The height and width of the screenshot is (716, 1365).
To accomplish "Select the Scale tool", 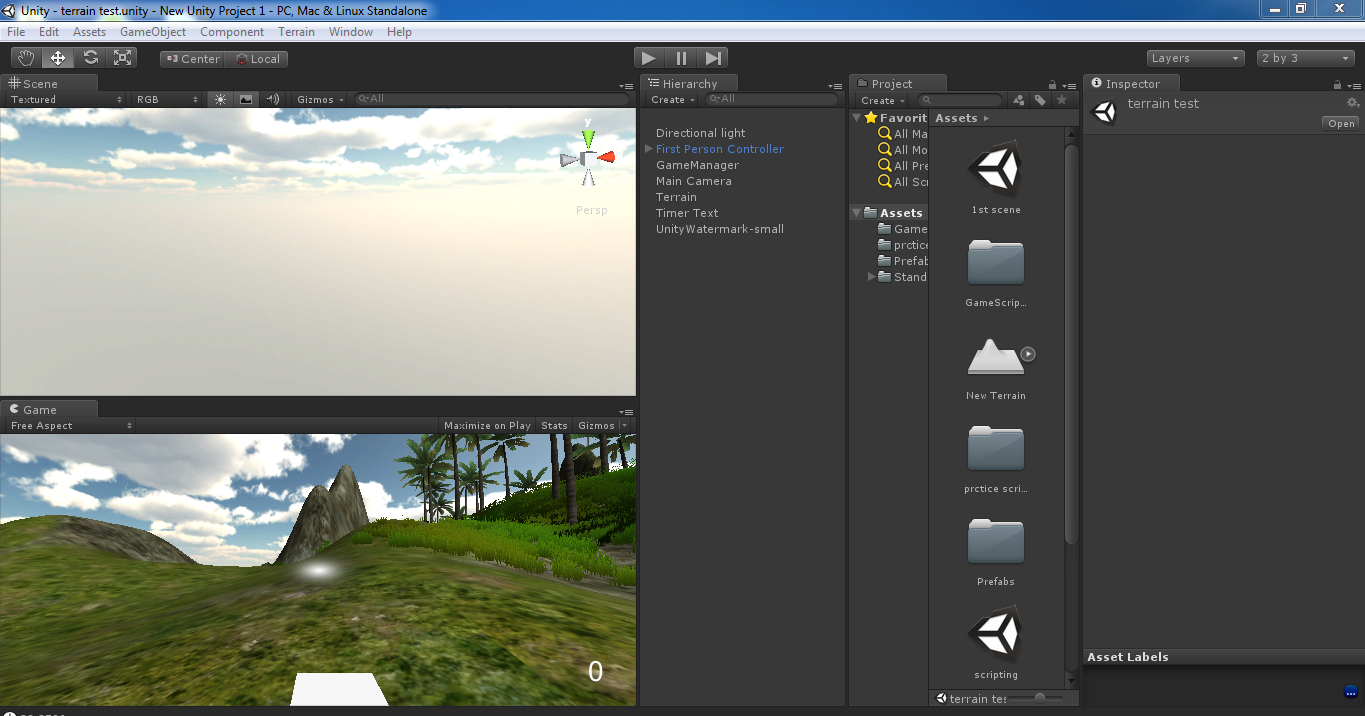I will pos(123,58).
